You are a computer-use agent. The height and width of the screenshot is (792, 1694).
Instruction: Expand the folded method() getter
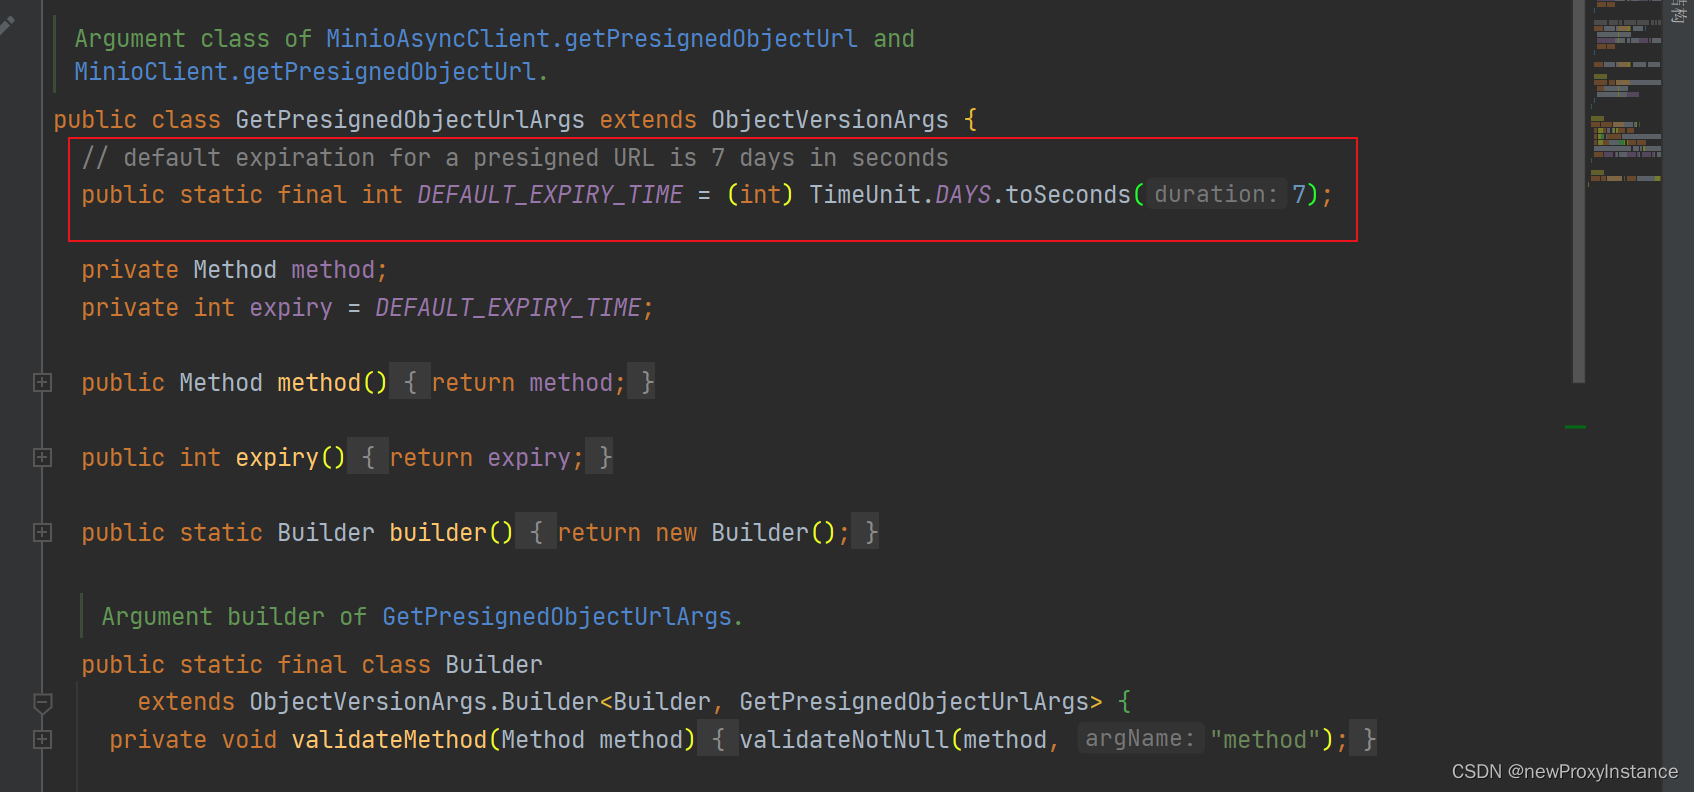click(42, 383)
